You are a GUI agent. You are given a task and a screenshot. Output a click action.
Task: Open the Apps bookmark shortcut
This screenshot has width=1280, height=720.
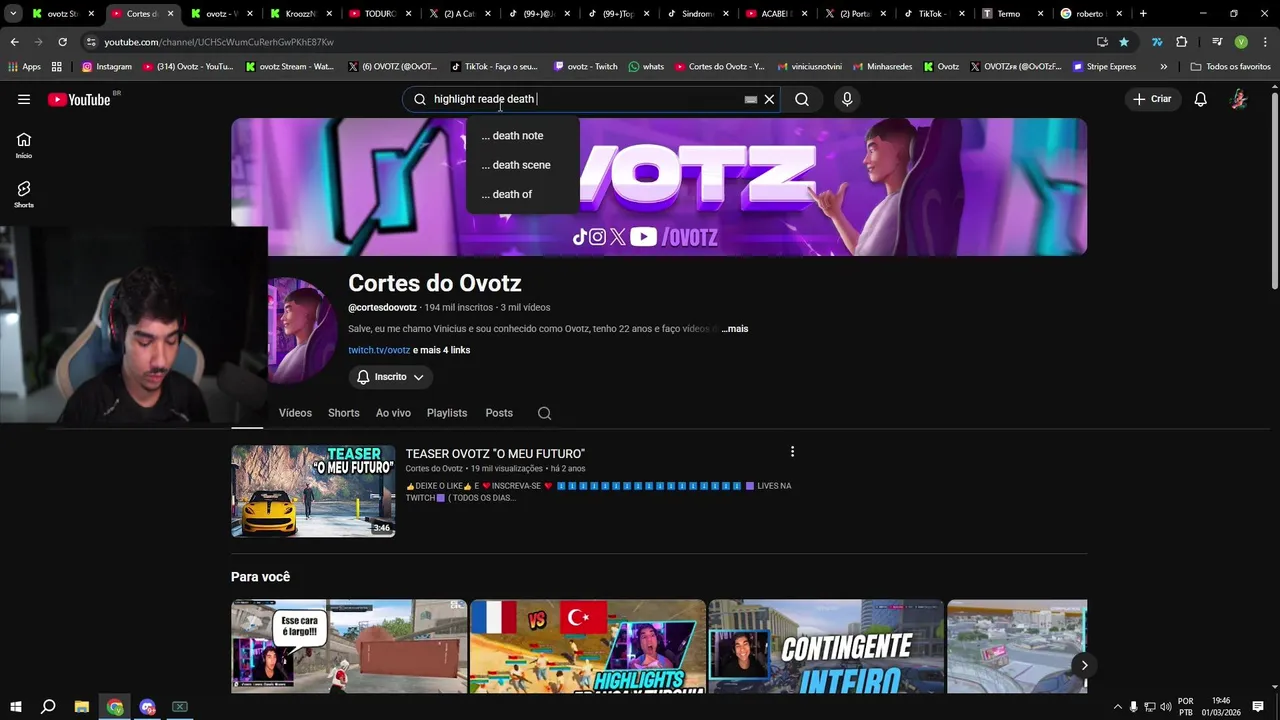click(x=24, y=67)
